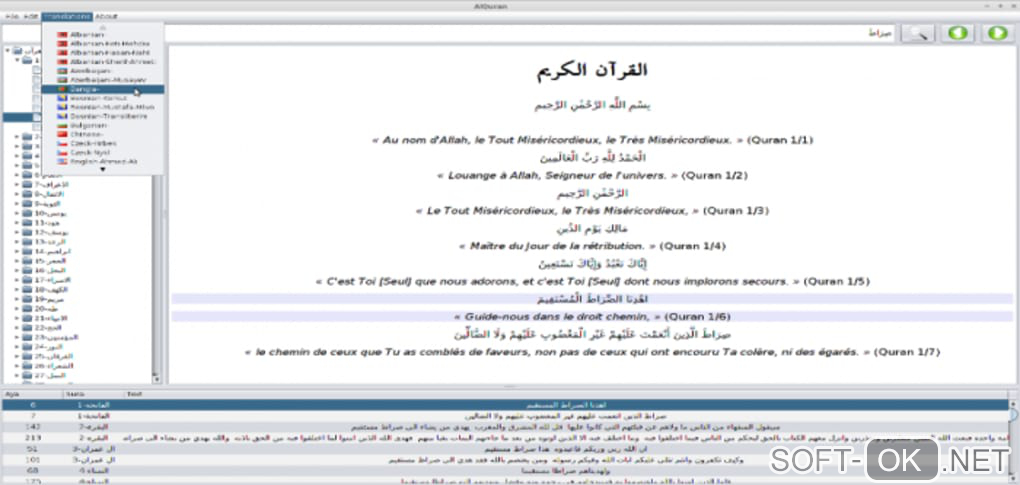Select result row for aya 68
Screen dimensions: 1020x485
coord(506,470)
